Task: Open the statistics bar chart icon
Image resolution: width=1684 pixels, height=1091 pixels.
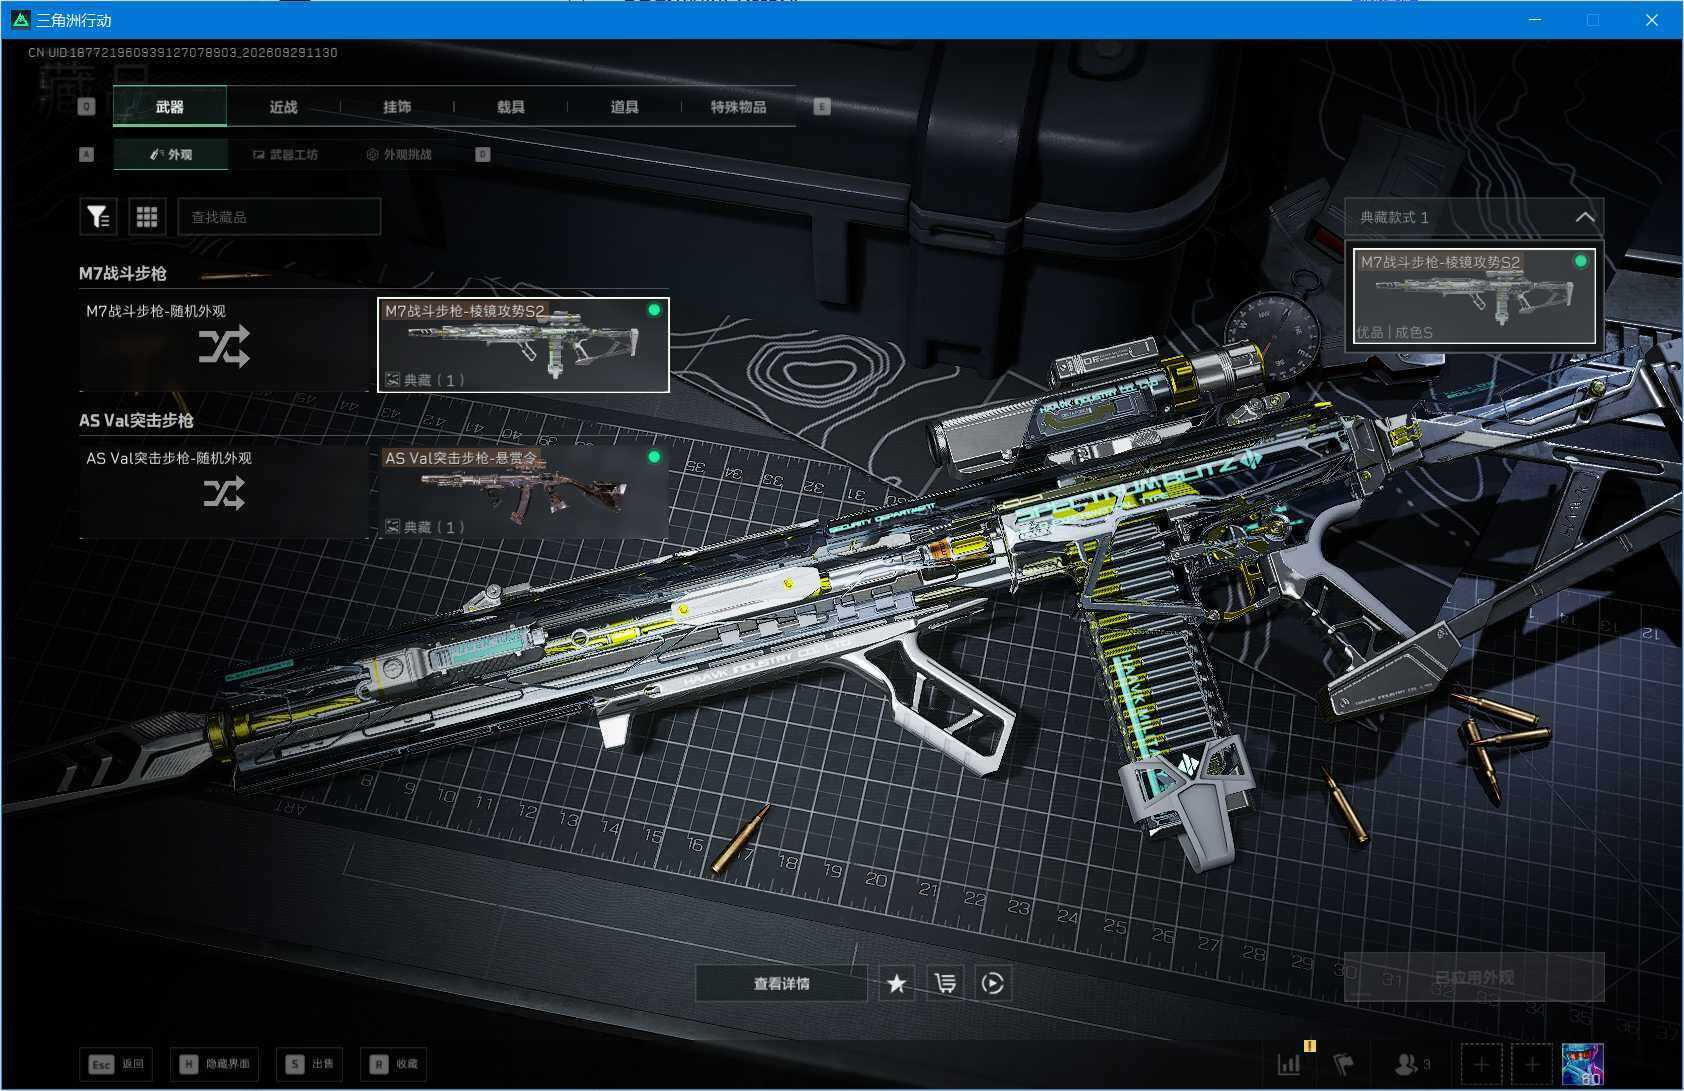Action: point(1290,1064)
